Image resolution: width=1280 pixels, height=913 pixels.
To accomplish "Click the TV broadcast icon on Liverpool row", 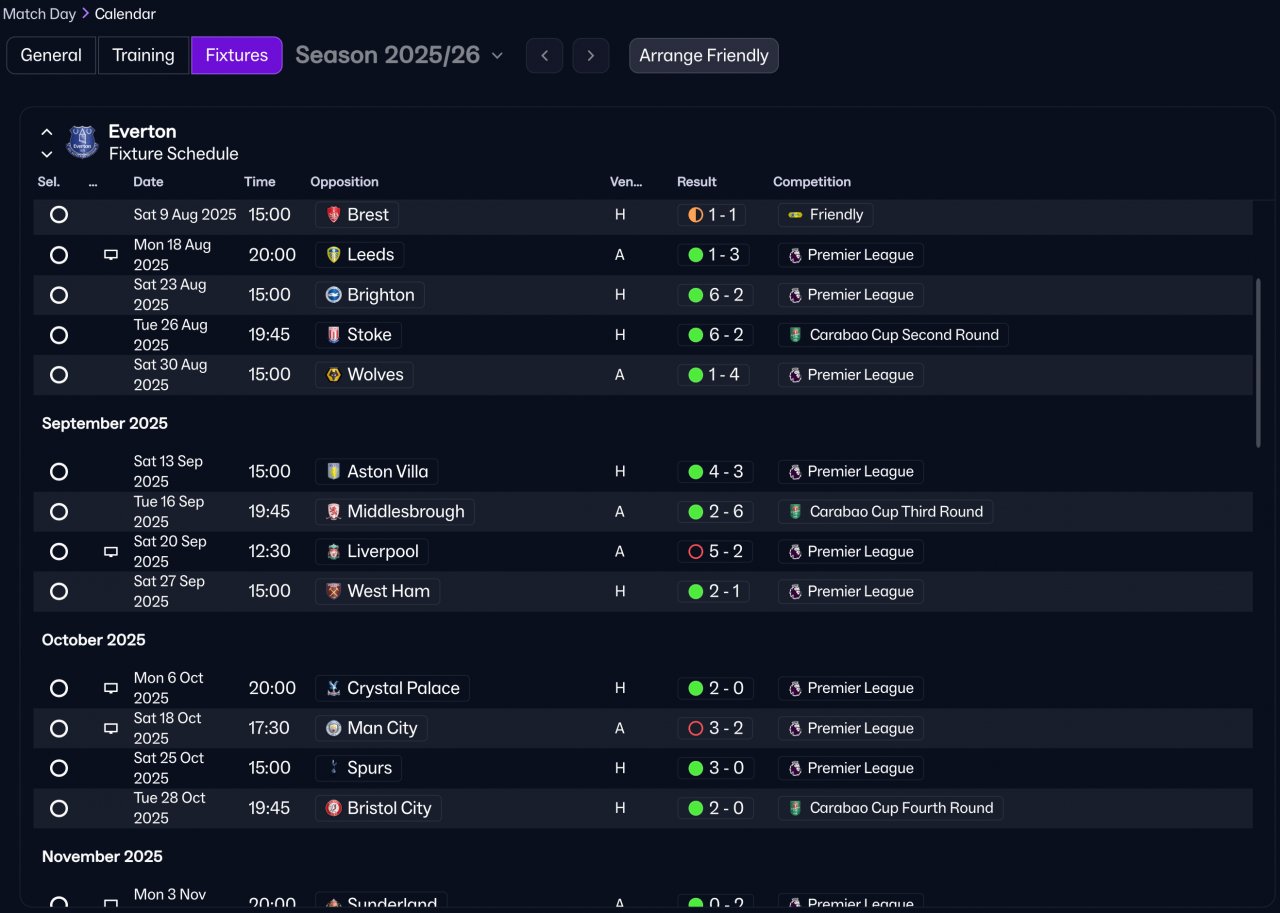I will (111, 552).
